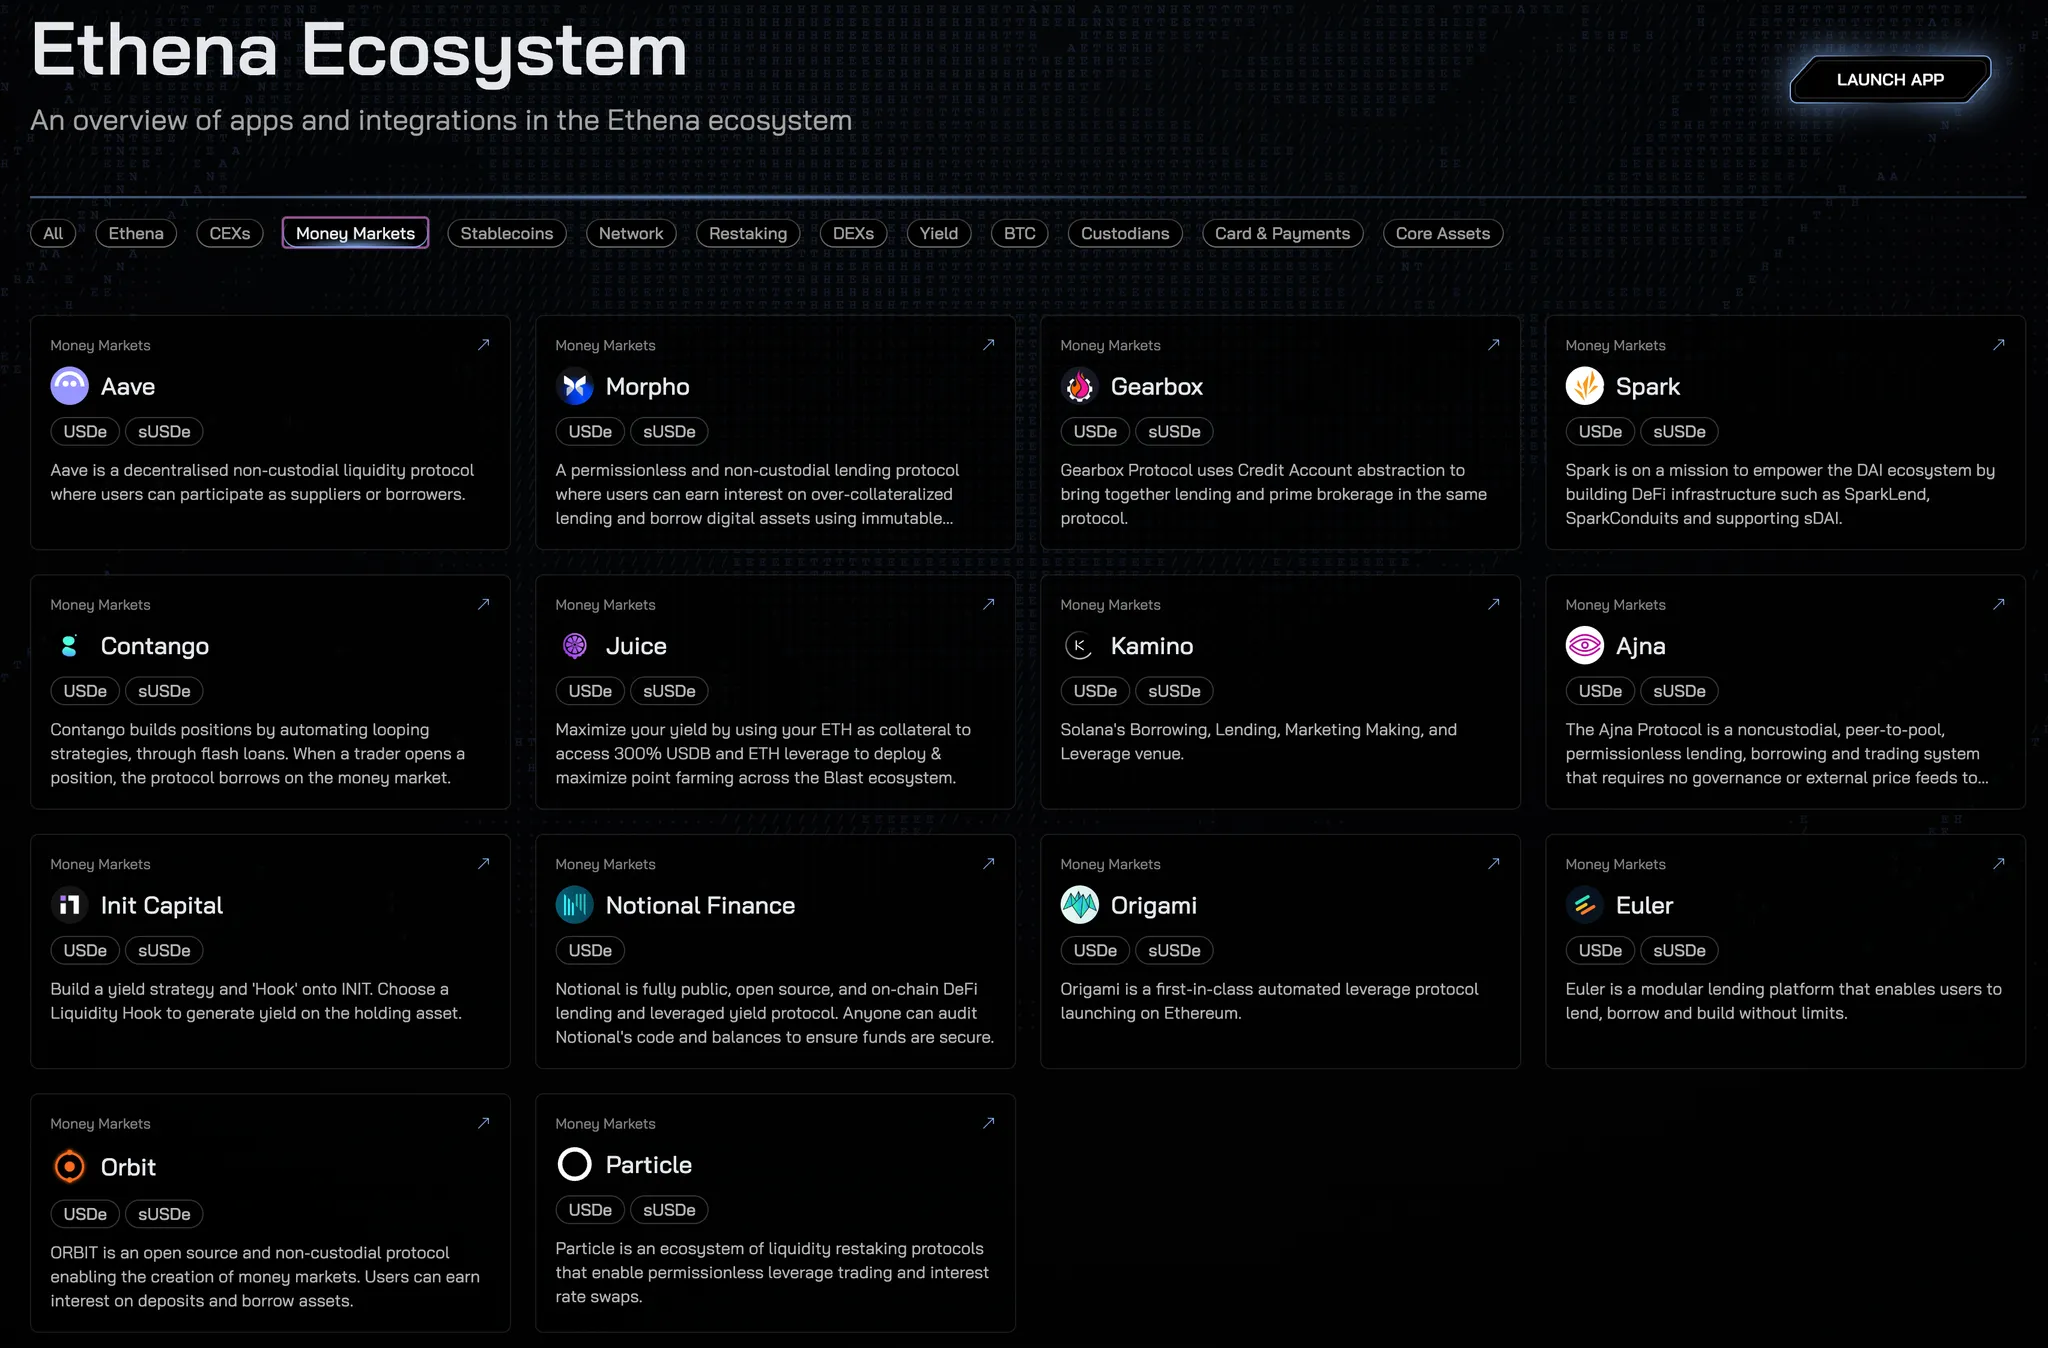This screenshot has width=2048, height=1348.
Task: Click the USDe tag on Spark card
Action: pyautogui.click(x=1600, y=432)
